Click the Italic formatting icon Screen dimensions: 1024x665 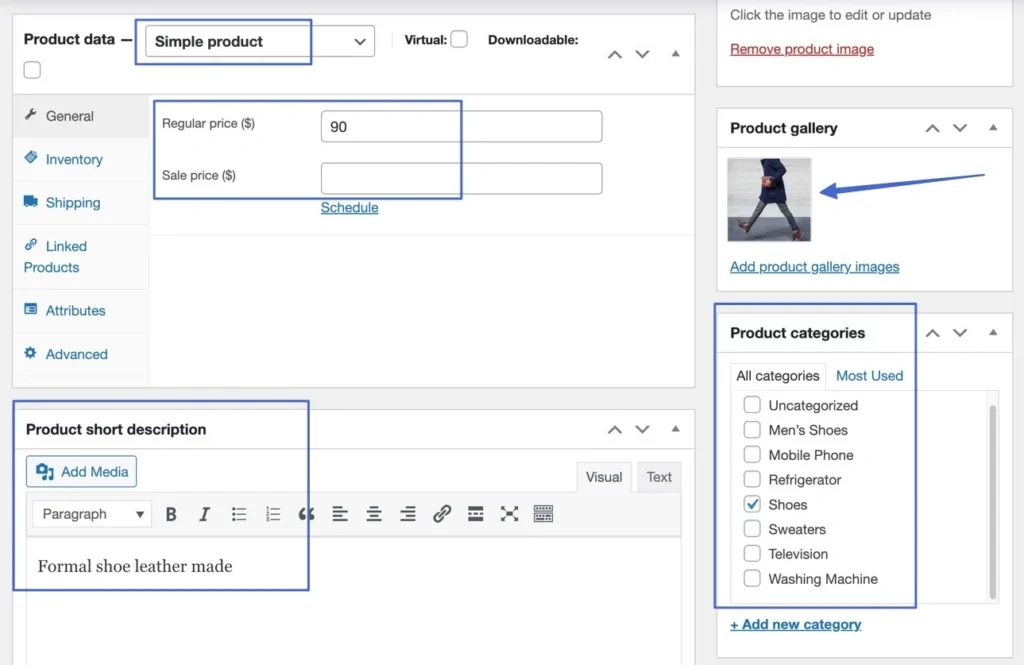tap(204, 514)
